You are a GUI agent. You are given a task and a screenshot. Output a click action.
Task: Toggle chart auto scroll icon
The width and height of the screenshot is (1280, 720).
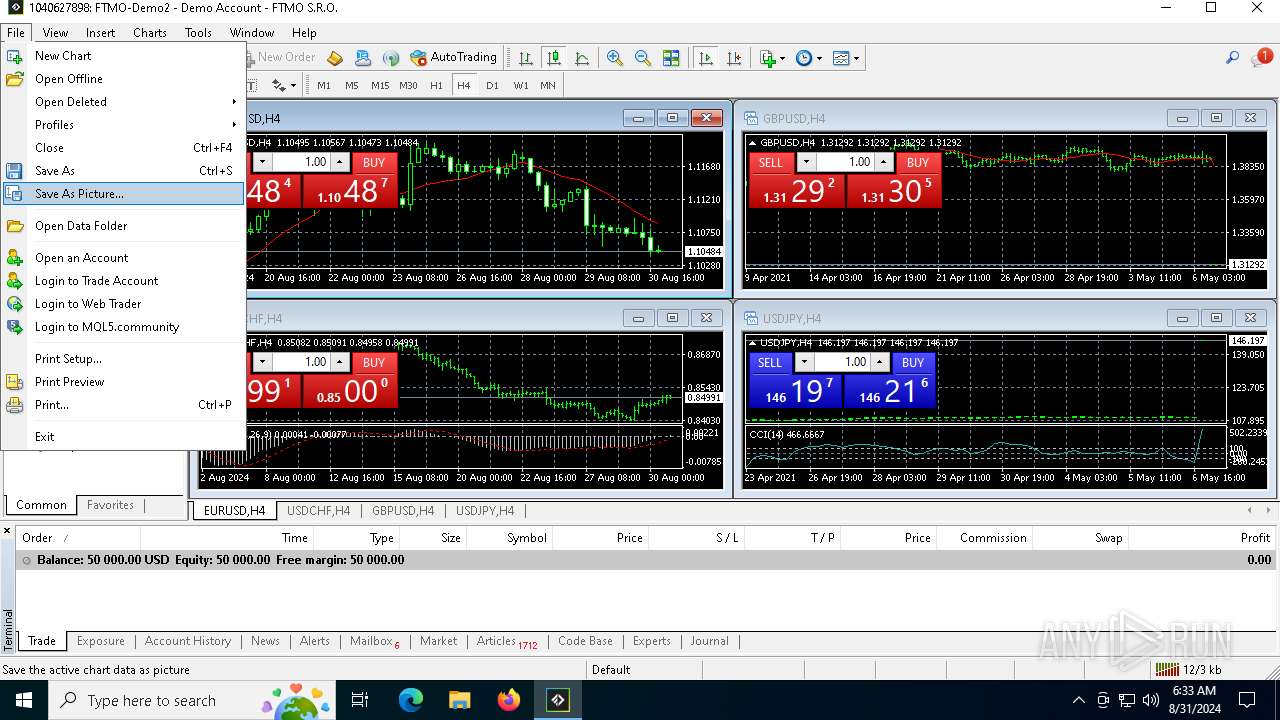point(706,58)
